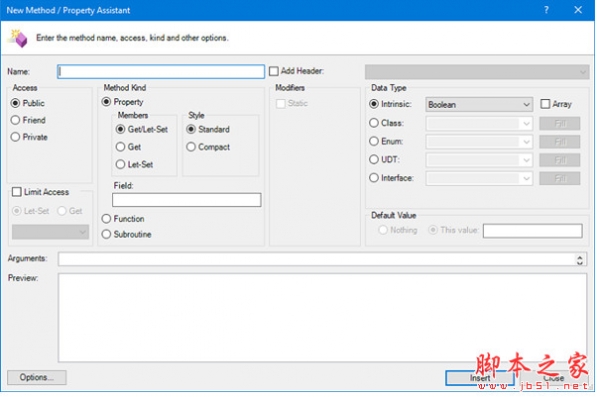This screenshot has height=397, width=600.
Task: Open the Limit Access dropdown
Action: click(50, 232)
